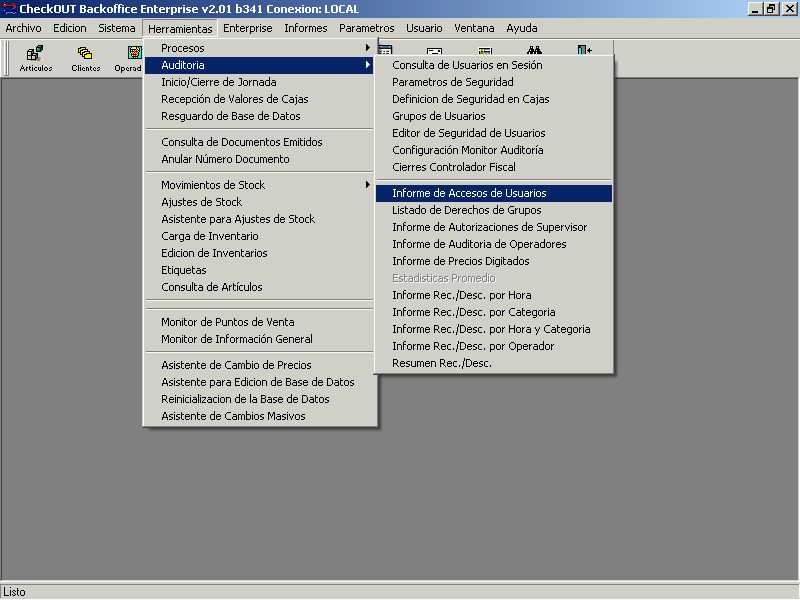
Task: Close the open Herramientas menu
Action: [x=180, y=29]
